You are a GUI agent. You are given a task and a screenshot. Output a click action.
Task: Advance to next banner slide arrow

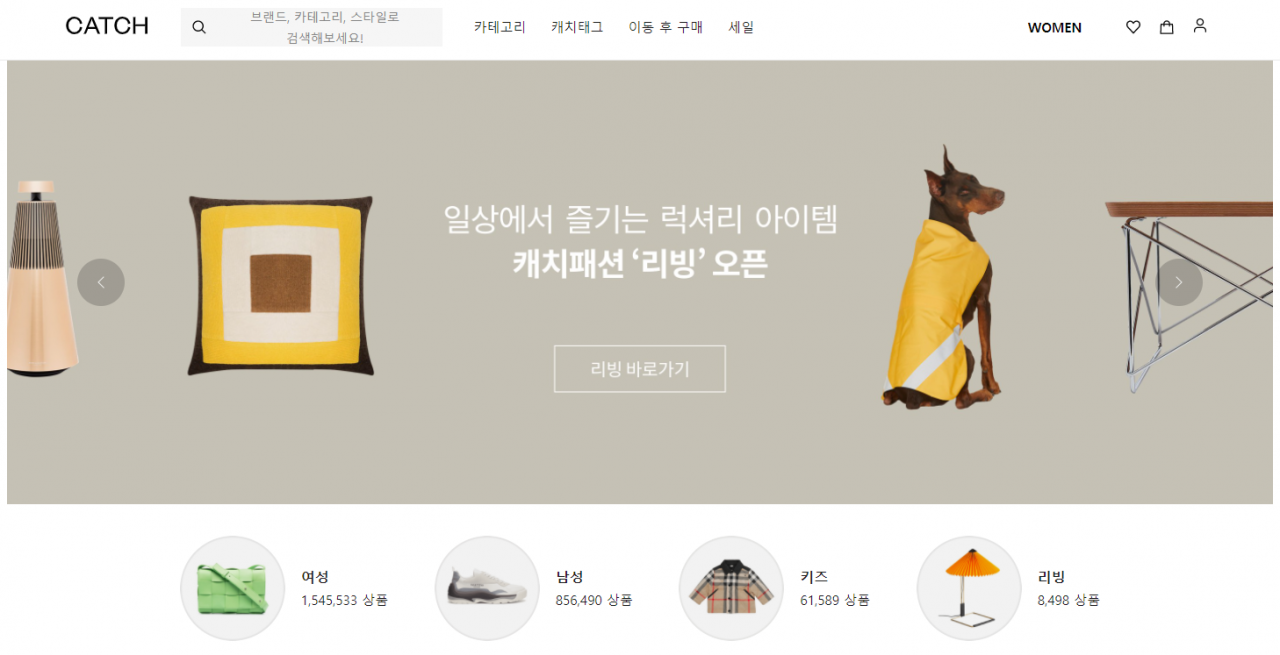coord(1179,282)
